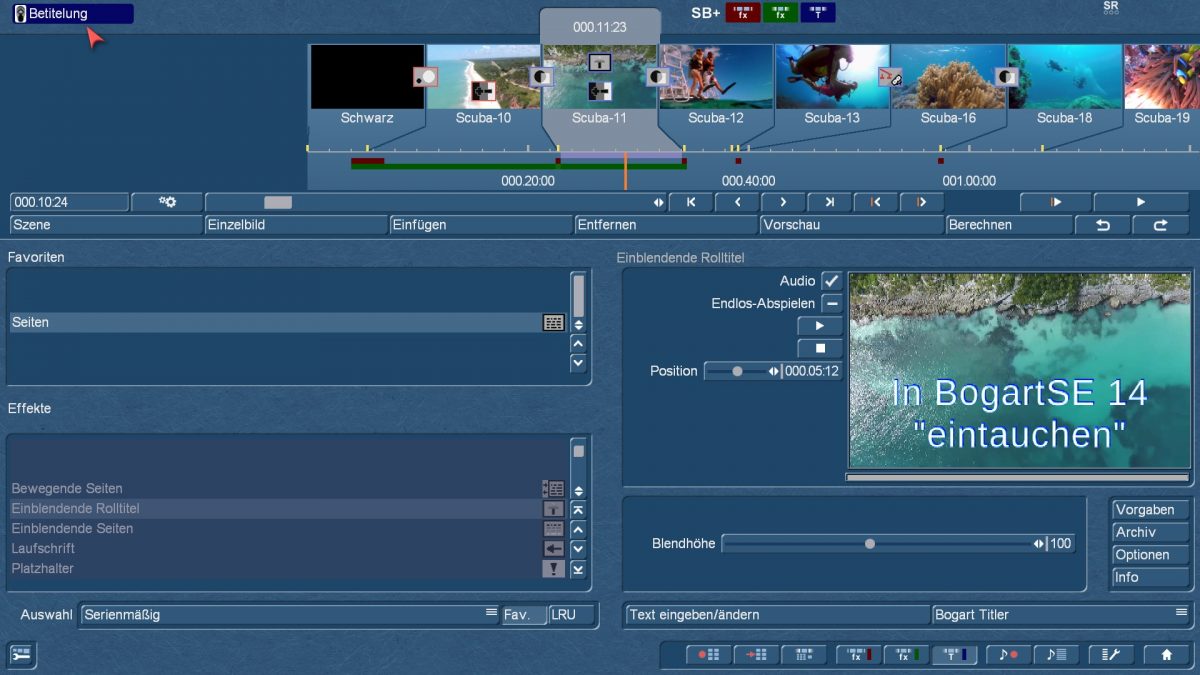Uncheck the Audio checkbox

coord(831,281)
